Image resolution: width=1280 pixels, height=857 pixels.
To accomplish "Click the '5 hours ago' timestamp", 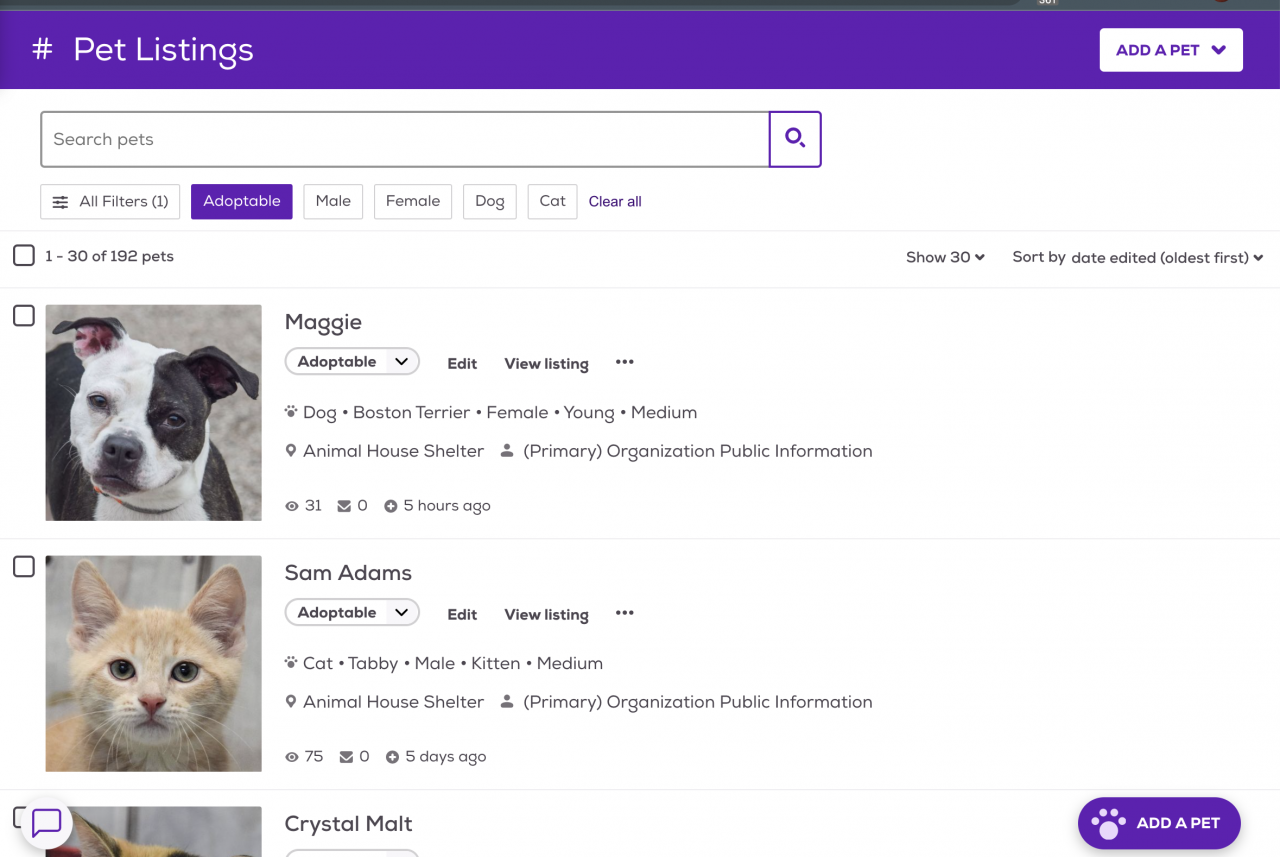I will click(x=447, y=506).
